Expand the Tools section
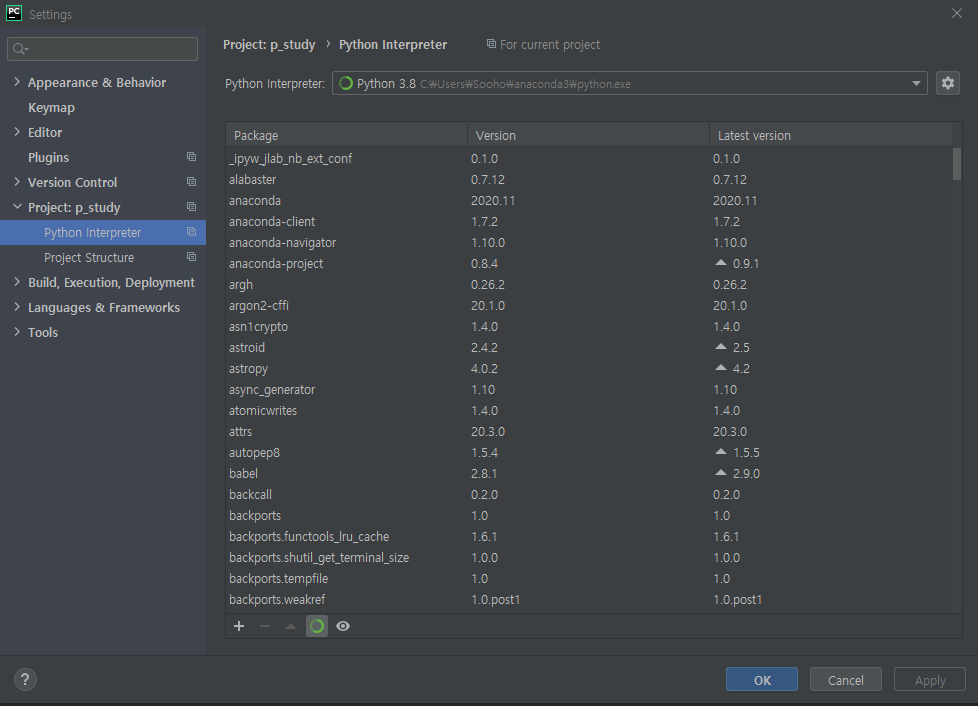The width and height of the screenshot is (978, 706). click(17, 332)
